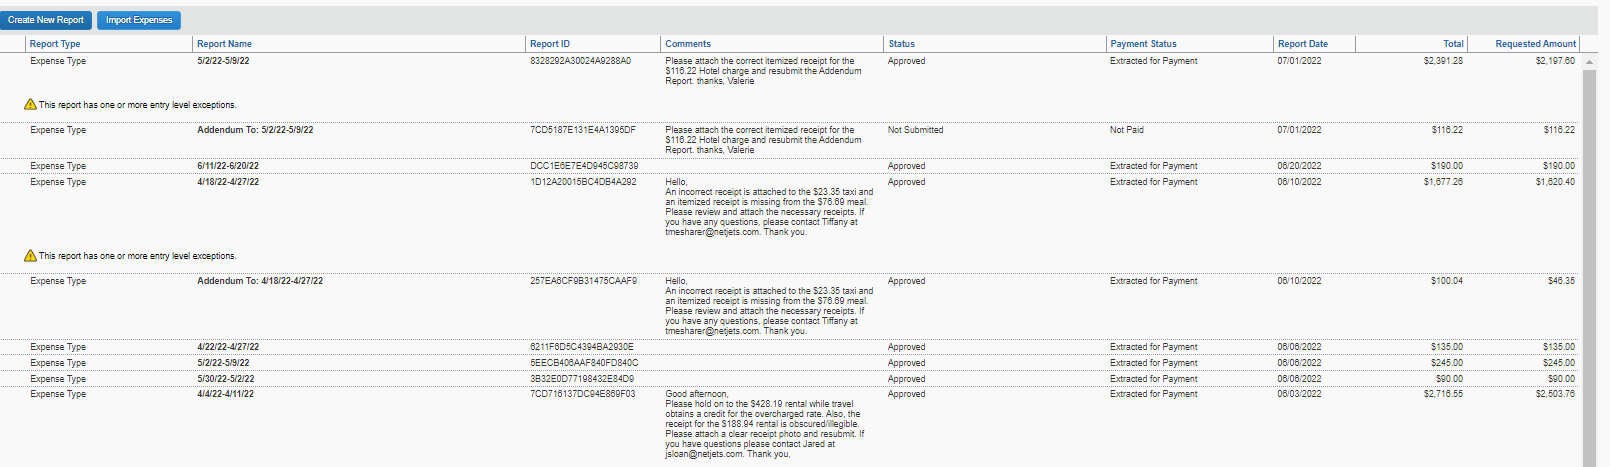
Task: Sort by Report Type column header
Action: [x=55, y=44]
